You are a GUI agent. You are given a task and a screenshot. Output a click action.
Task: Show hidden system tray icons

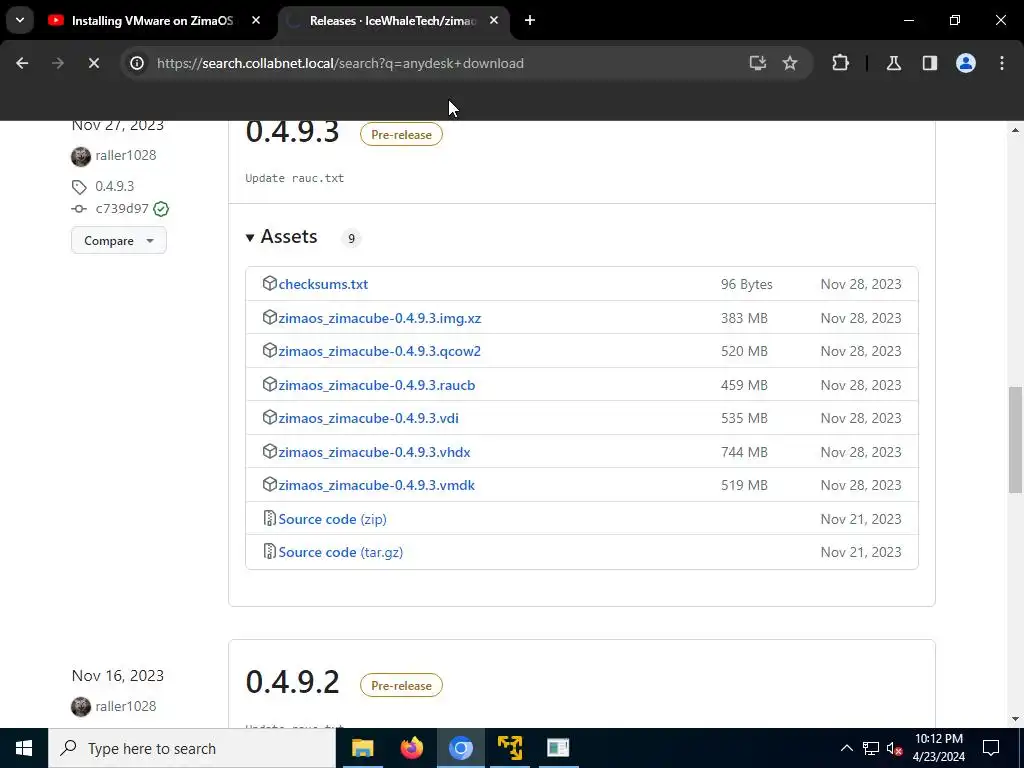[x=846, y=748]
